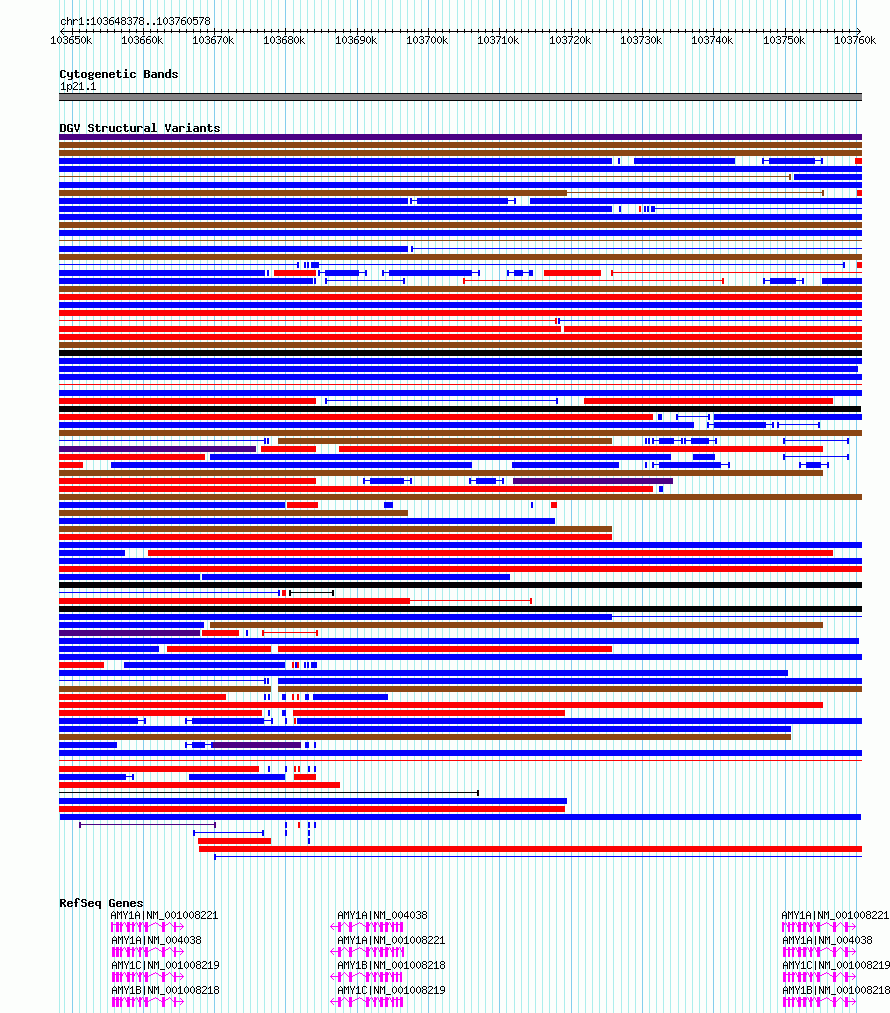
Task: Select reverse-strand gene model under middle AMY1C|NM_001008219
Action: (x=367, y=1001)
